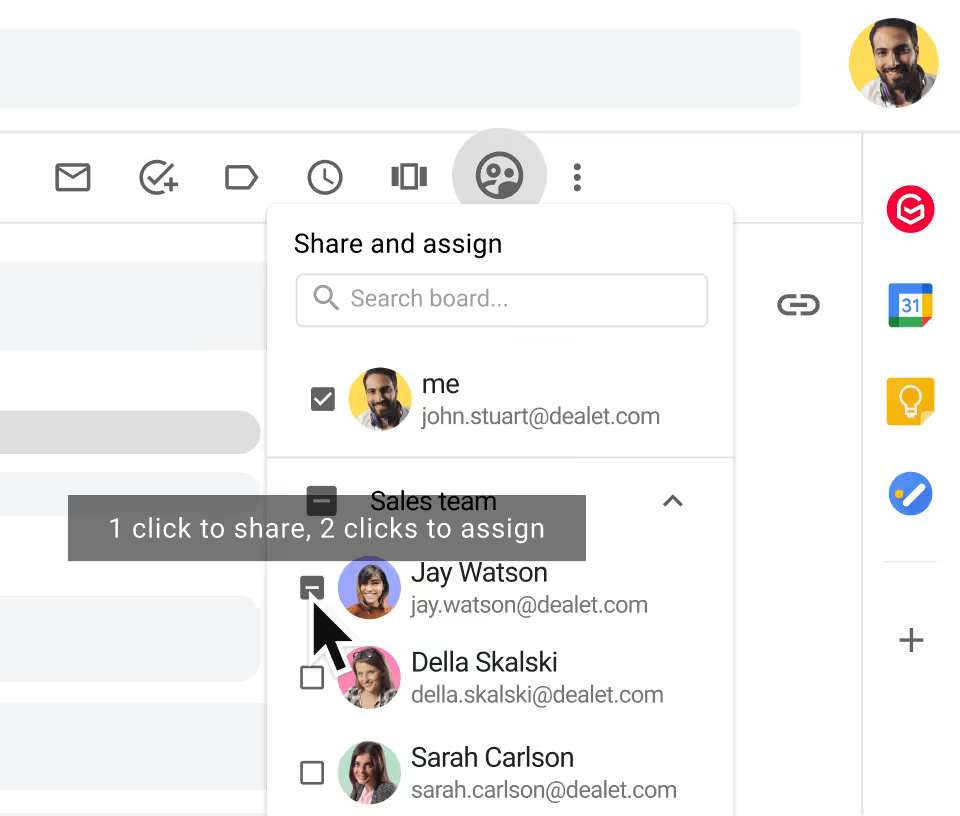Select the name 'Sarah Carlson'
Screen dimensions: 960x816
tap(492, 758)
